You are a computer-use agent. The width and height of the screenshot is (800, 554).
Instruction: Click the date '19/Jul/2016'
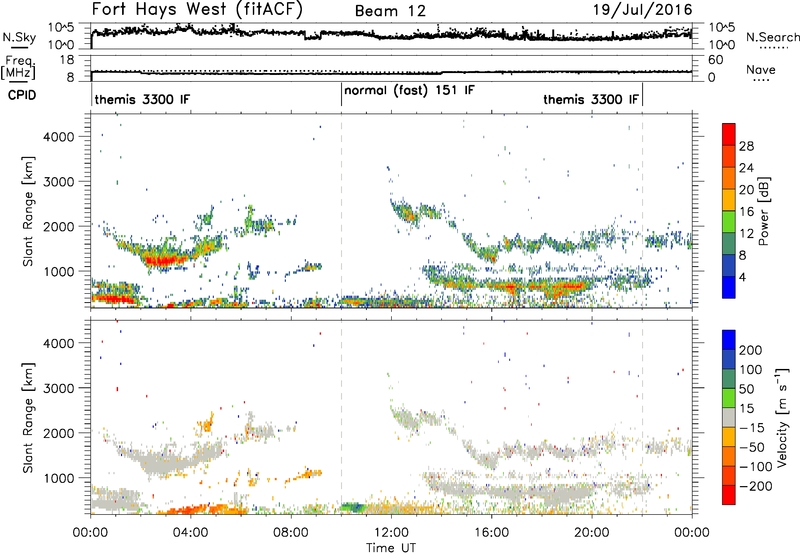(x=642, y=10)
